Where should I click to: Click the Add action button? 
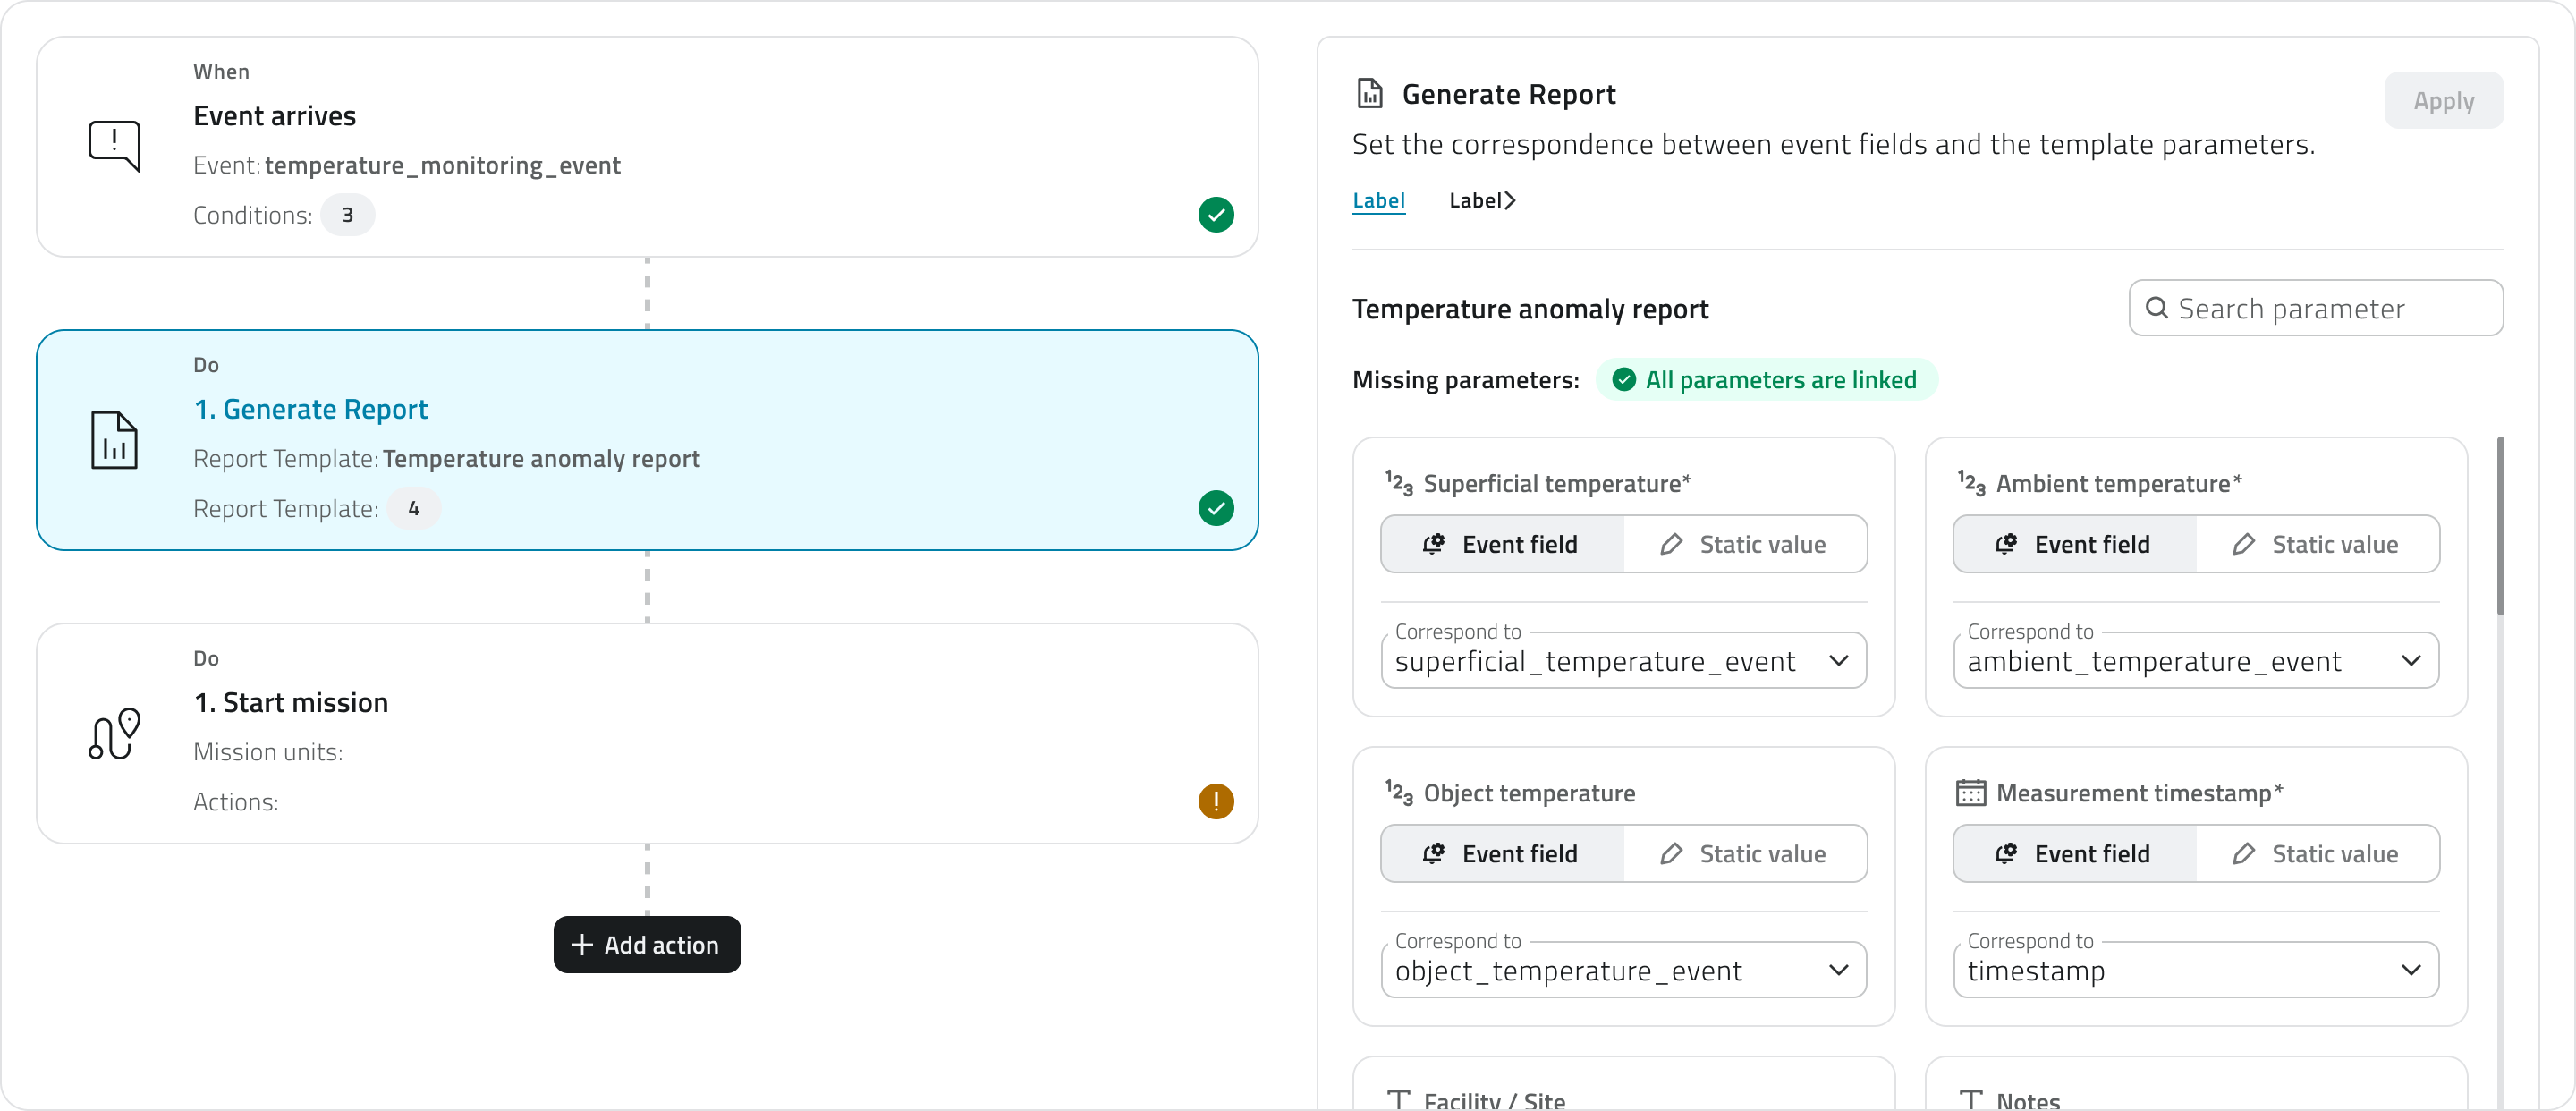click(647, 945)
